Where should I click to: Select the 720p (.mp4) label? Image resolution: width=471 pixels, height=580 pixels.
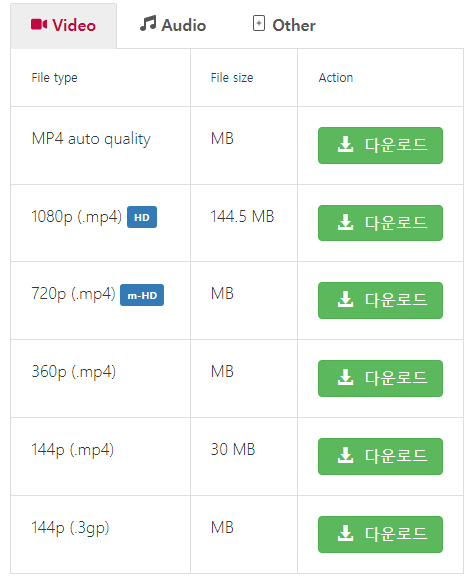(x=74, y=294)
